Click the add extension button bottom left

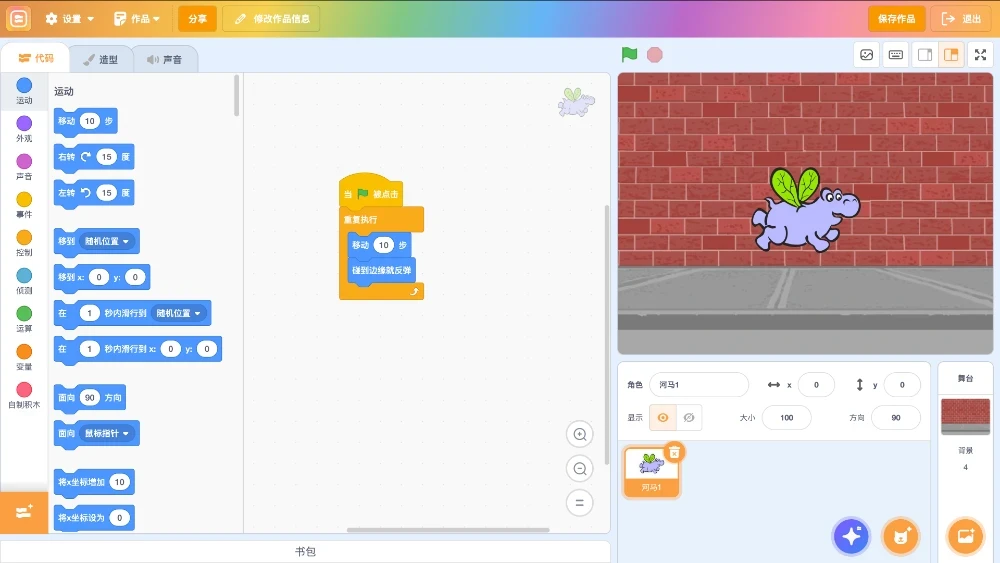tap(24, 512)
